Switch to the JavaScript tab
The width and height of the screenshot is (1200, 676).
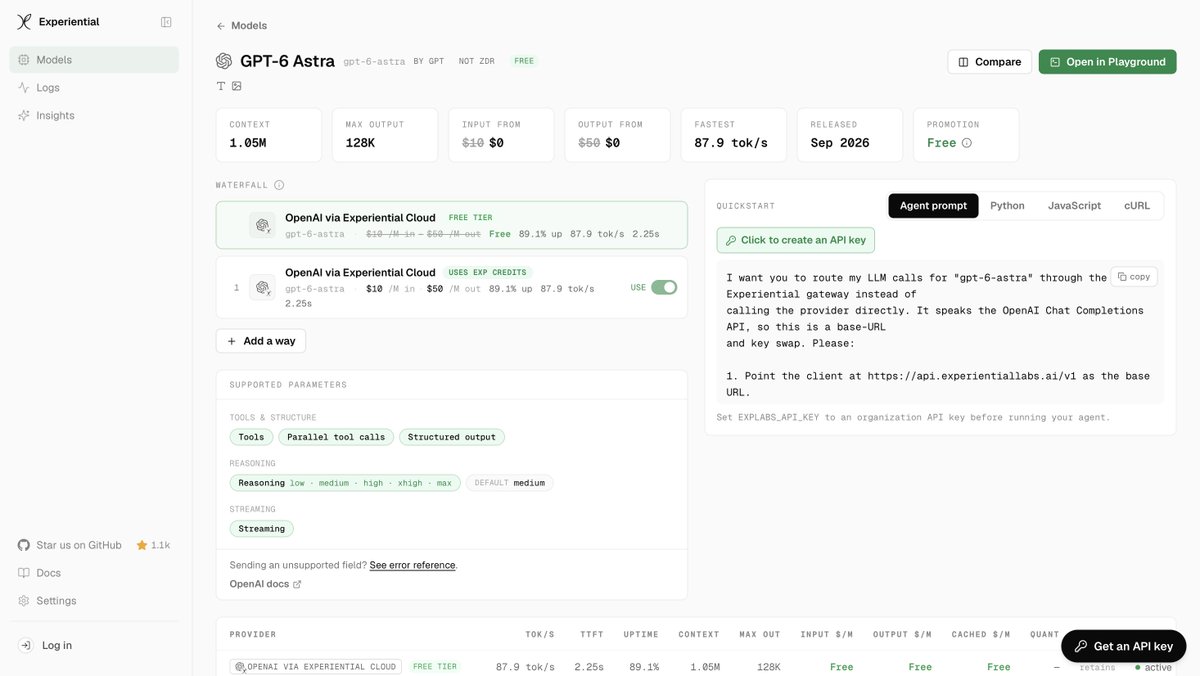[x=1074, y=206]
